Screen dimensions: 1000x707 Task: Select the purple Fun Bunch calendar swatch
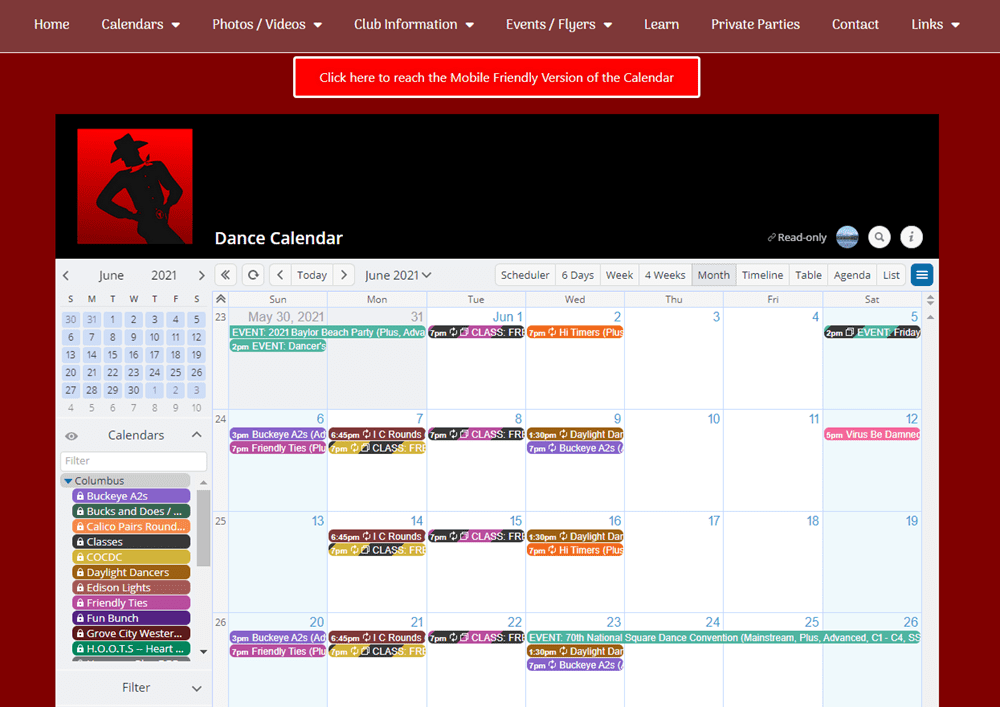tap(131, 619)
